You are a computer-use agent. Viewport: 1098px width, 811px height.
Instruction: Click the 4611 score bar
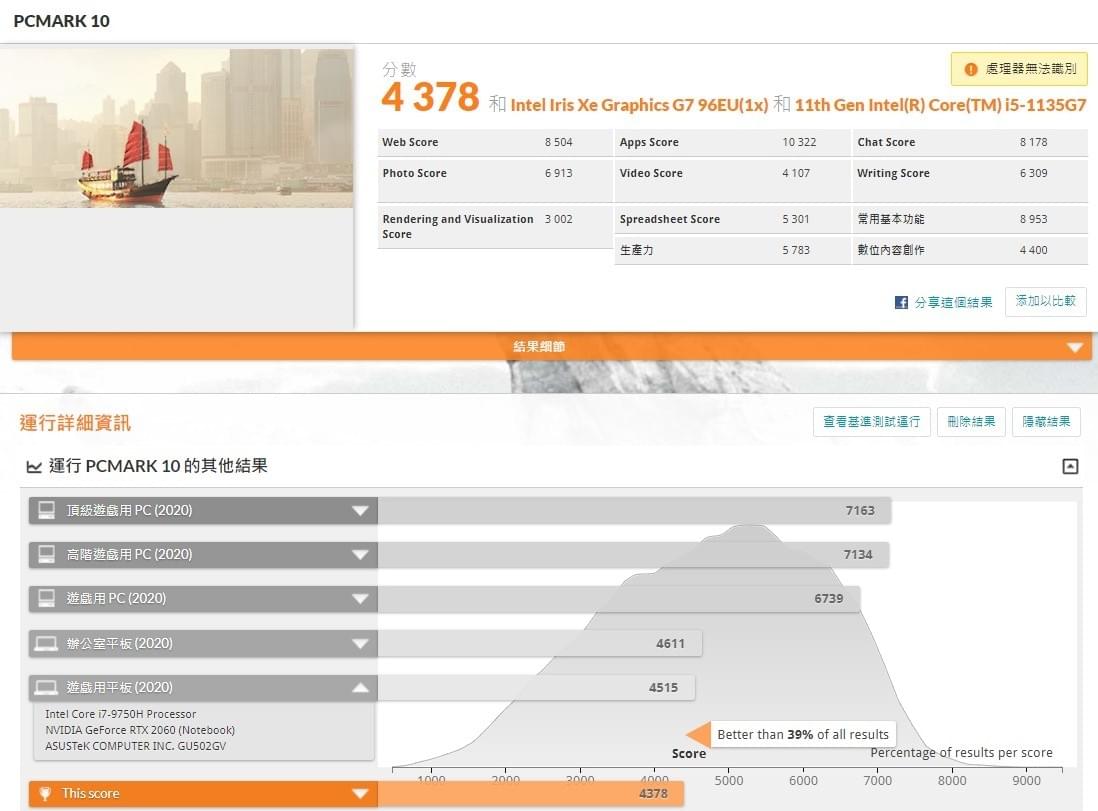540,644
